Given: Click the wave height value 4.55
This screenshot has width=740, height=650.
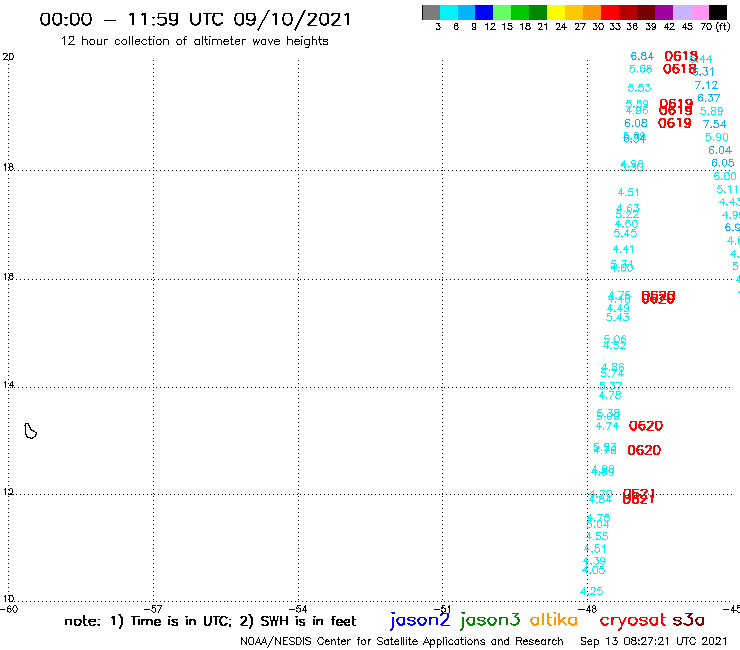Looking at the screenshot, I should pyautogui.click(x=597, y=536).
